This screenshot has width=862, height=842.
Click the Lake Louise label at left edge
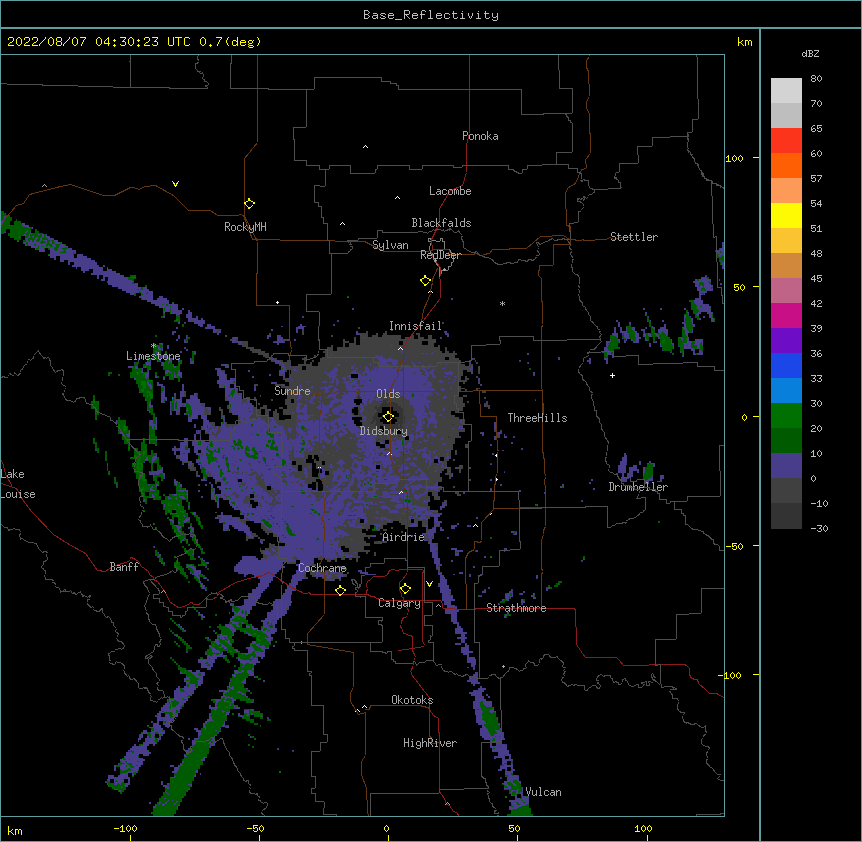(18, 484)
